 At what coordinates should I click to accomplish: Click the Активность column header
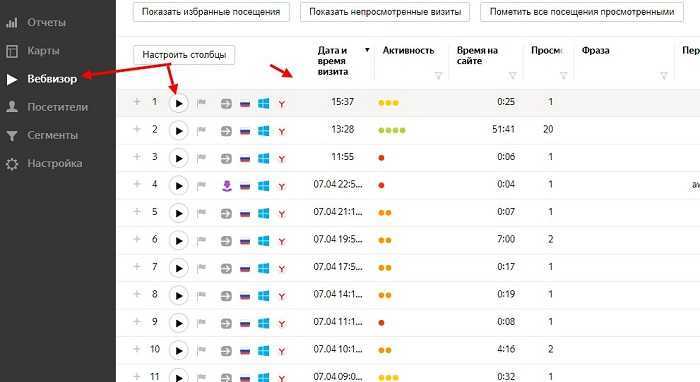pos(408,50)
